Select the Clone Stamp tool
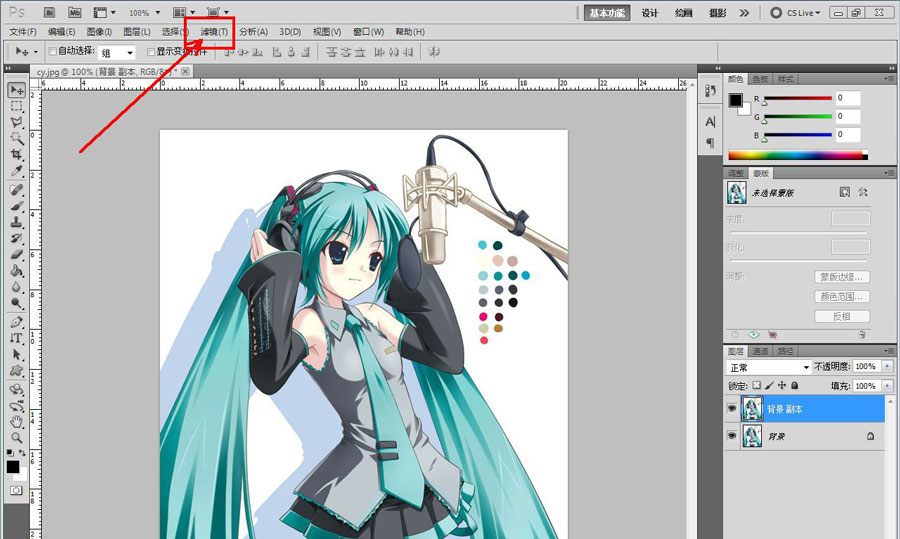 (x=16, y=222)
